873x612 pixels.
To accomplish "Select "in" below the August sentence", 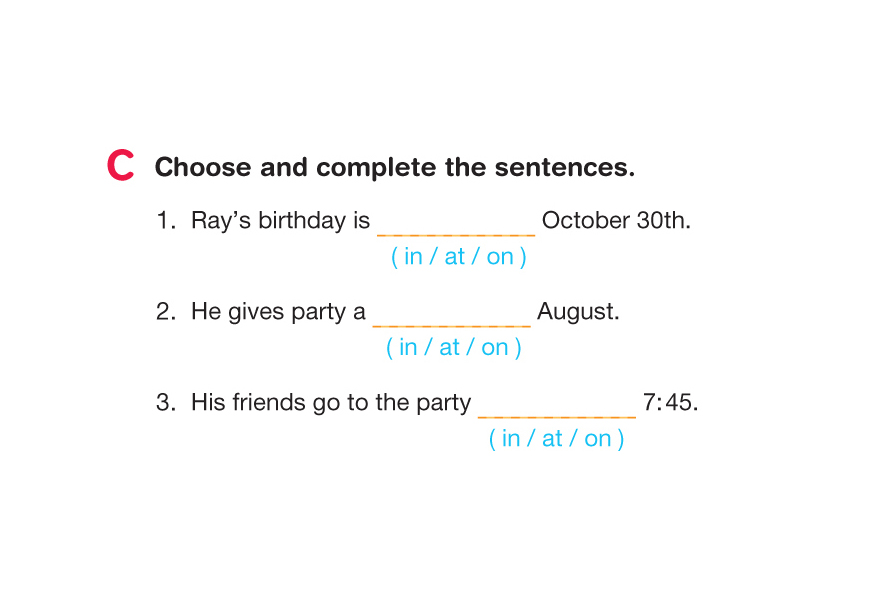I will pyautogui.click(x=407, y=348).
